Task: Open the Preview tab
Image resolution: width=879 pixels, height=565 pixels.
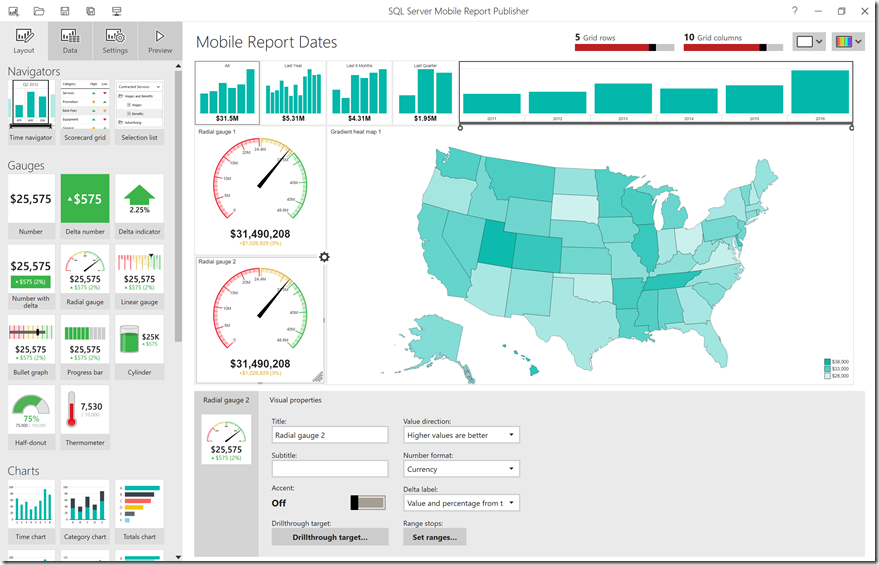Action: [159, 41]
